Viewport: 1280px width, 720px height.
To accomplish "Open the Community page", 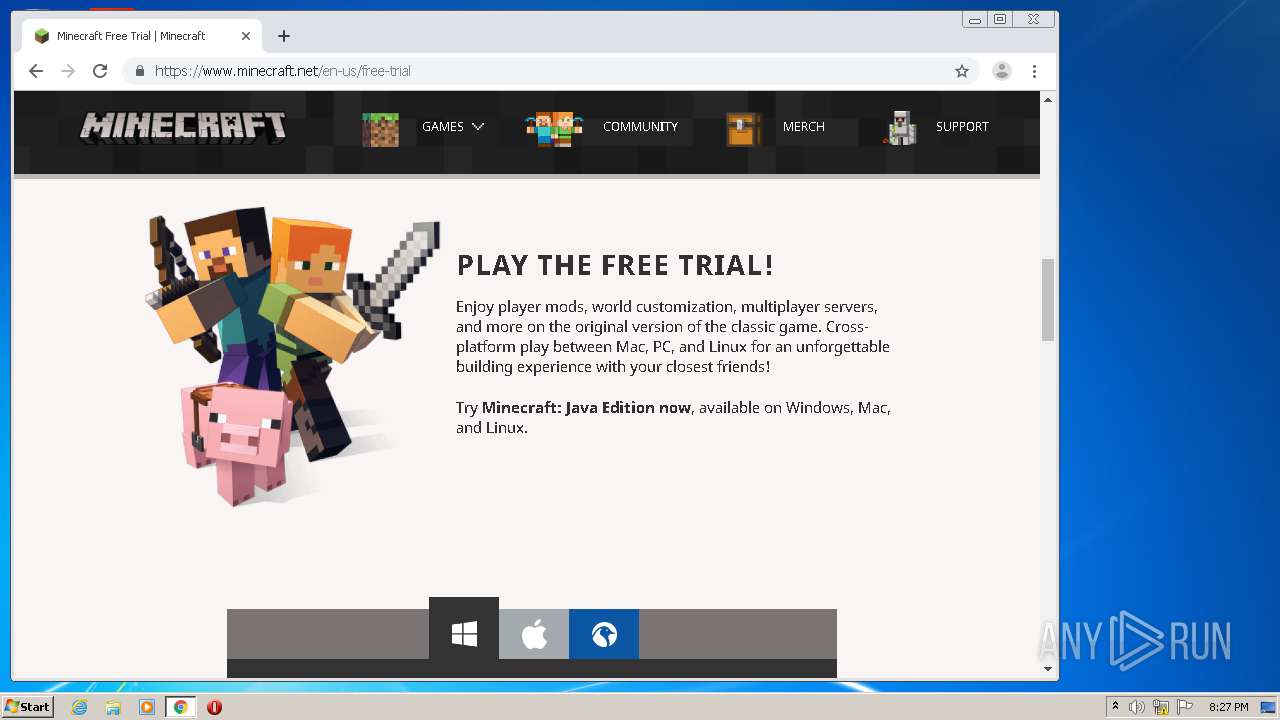I will click(640, 127).
